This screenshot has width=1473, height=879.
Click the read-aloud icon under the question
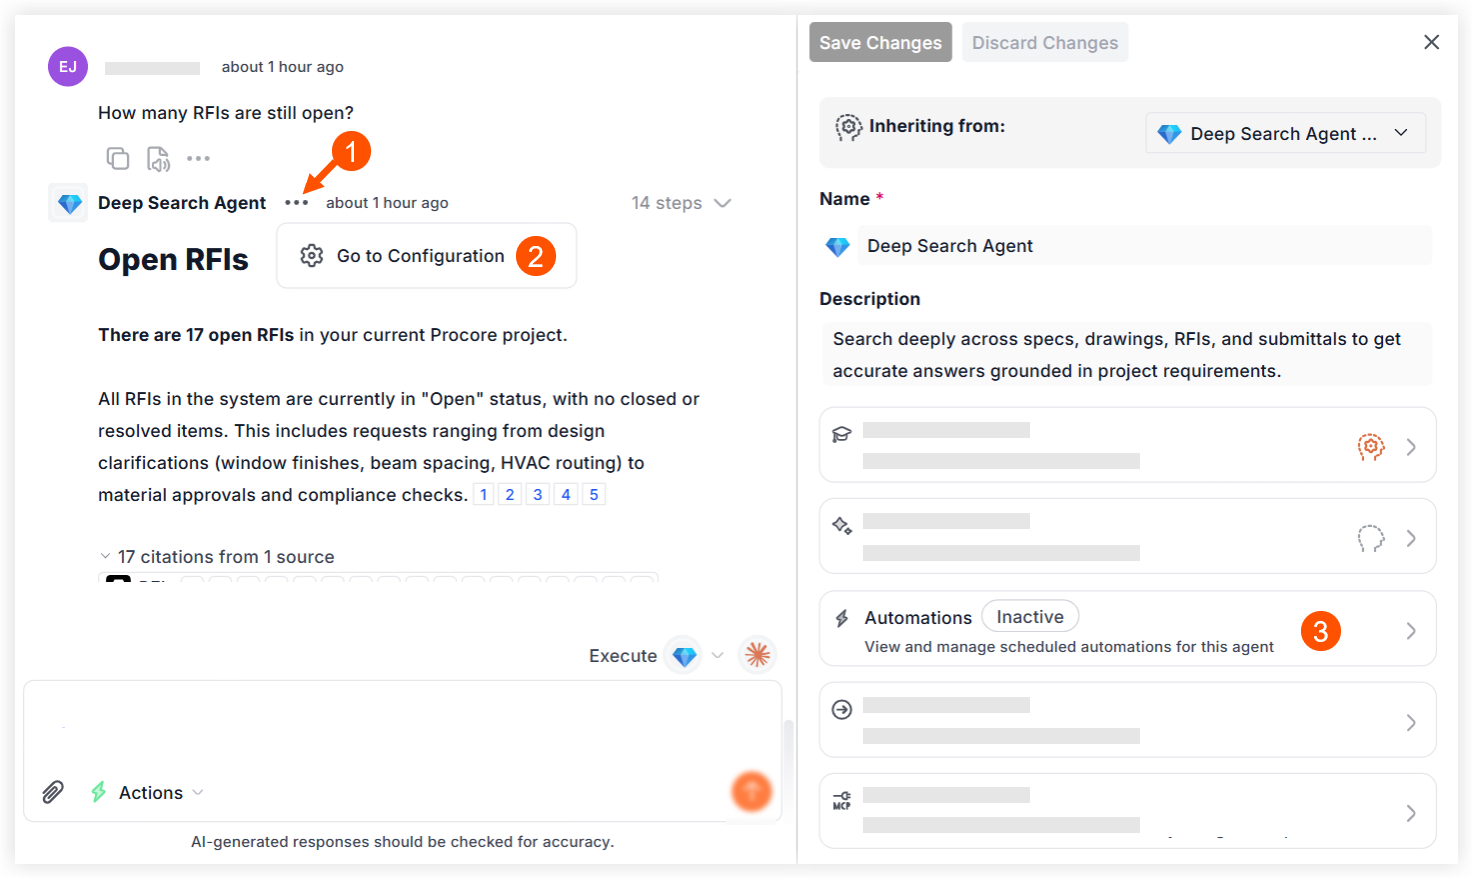158,158
